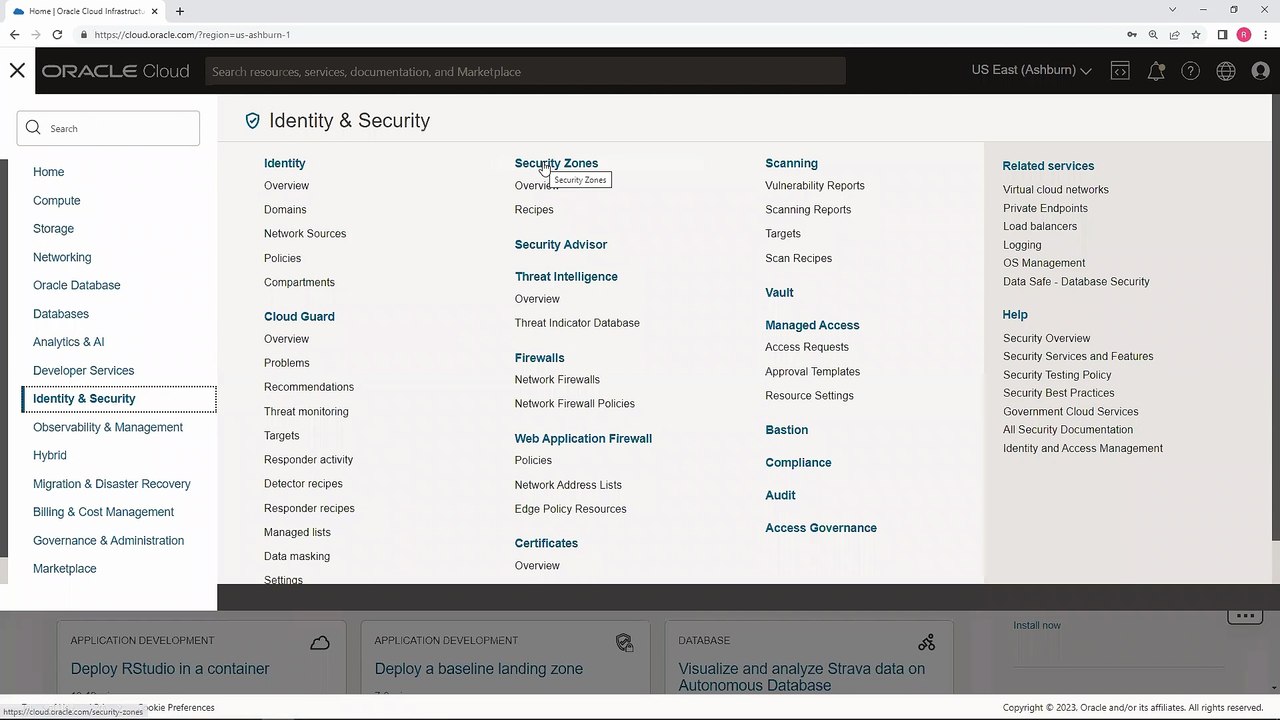
Task: Click the Install now link
Action: pyautogui.click(x=1037, y=625)
